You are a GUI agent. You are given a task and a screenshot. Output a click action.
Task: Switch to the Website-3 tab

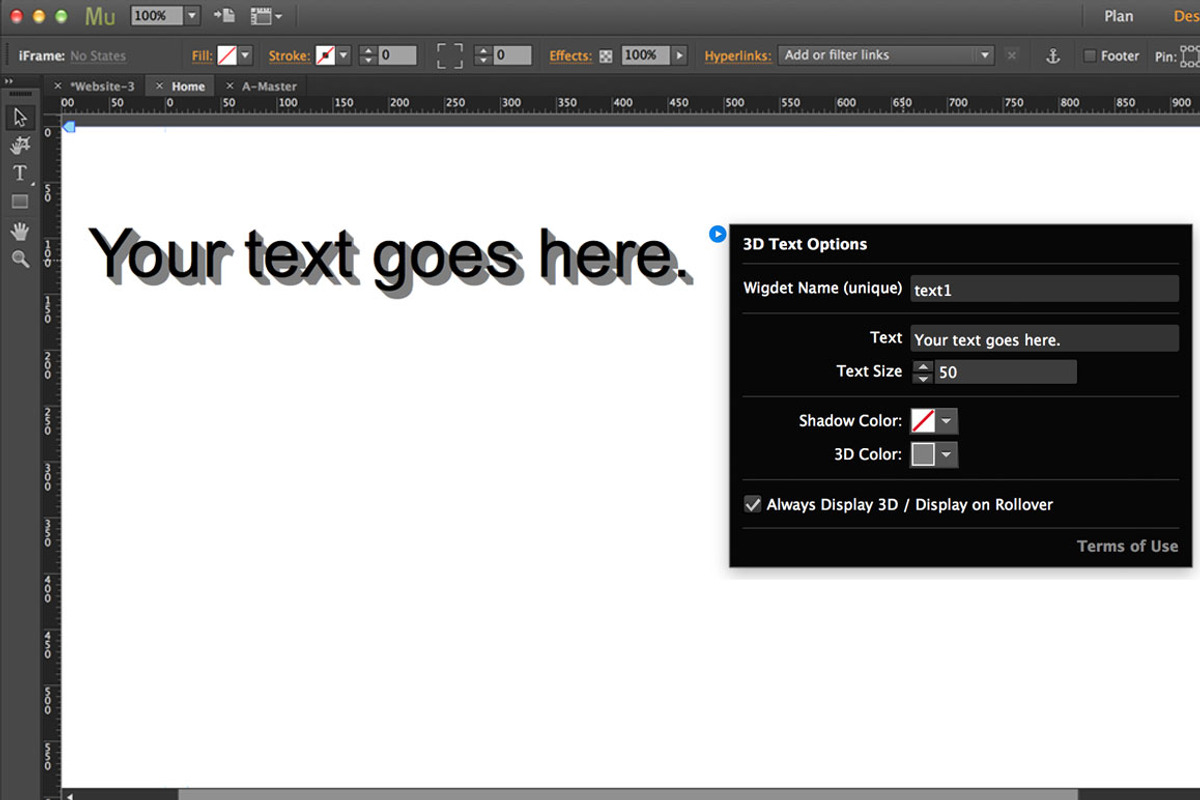[x=102, y=87]
